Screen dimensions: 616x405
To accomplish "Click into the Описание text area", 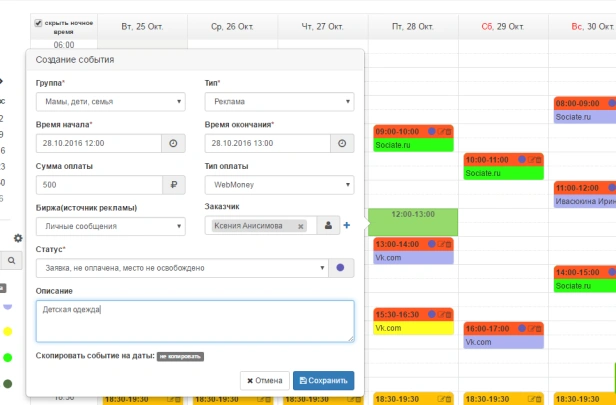I will pyautogui.click(x=195, y=321).
